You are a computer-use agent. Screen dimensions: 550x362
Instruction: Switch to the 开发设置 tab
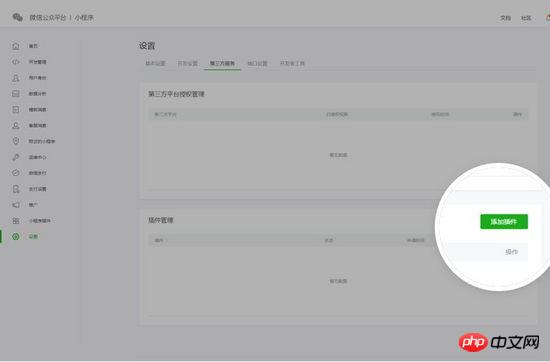pyautogui.click(x=188, y=63)
